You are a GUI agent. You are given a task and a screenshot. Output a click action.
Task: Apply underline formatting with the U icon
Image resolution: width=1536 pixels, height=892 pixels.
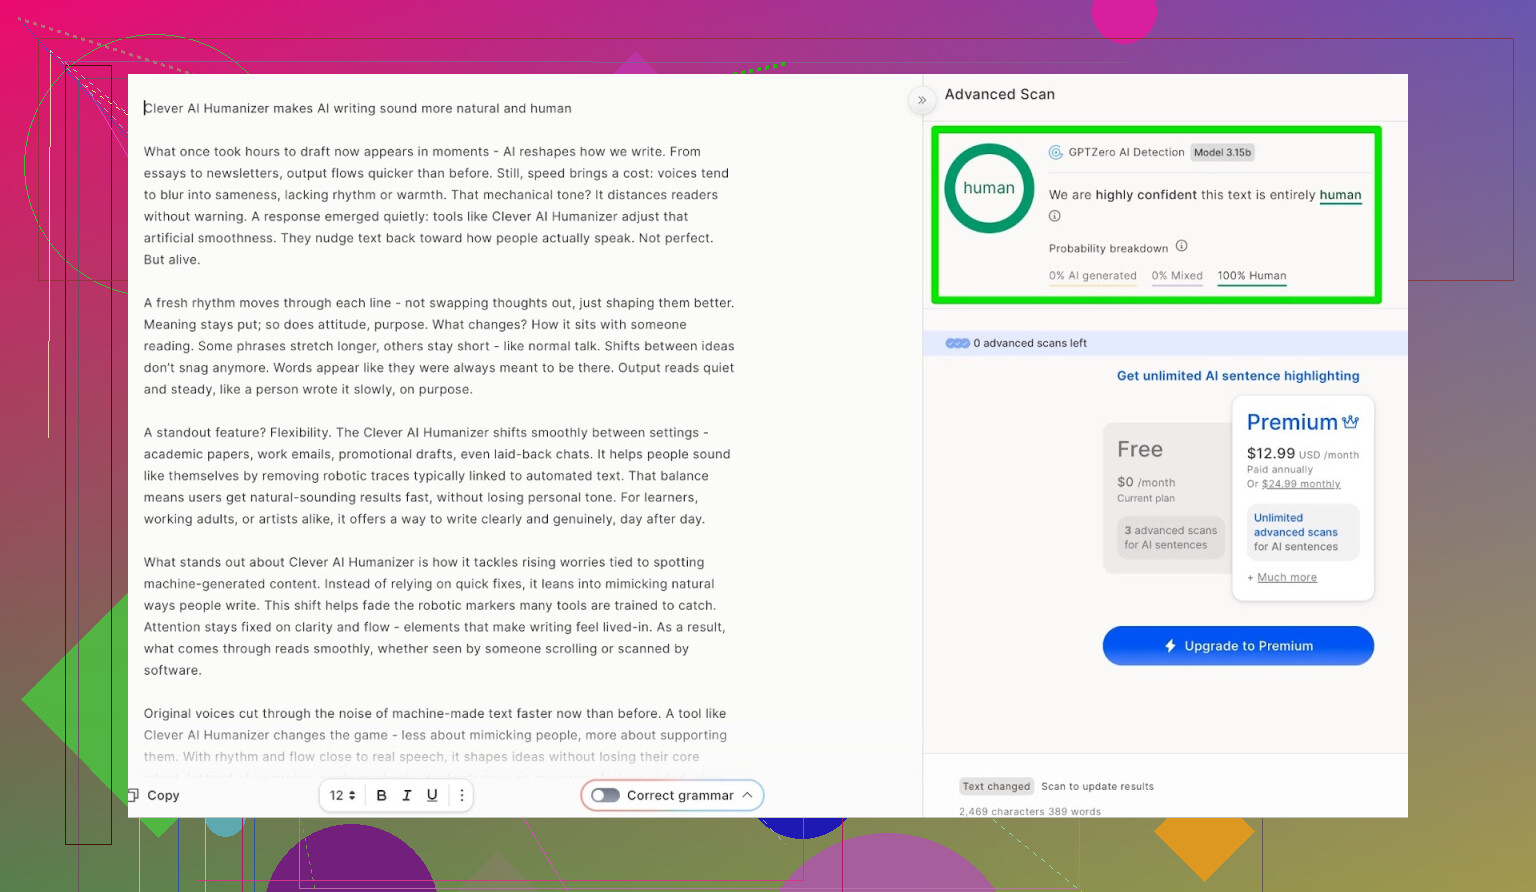pos(432,795)
